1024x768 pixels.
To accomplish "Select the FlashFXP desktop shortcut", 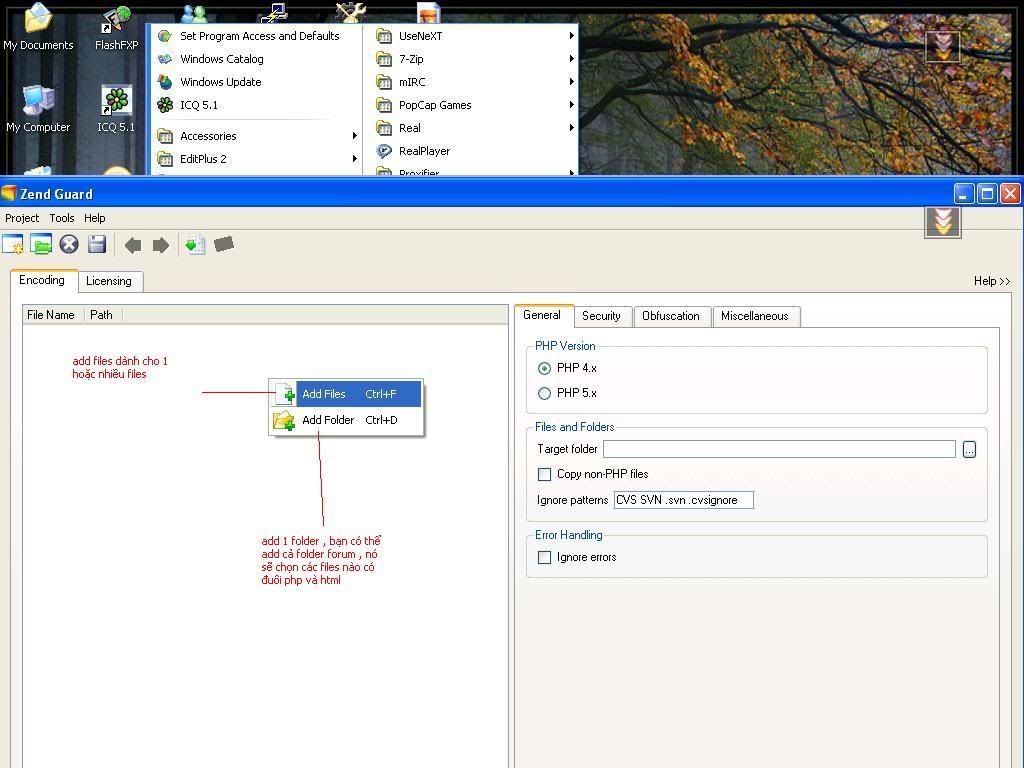I will 116,27.
